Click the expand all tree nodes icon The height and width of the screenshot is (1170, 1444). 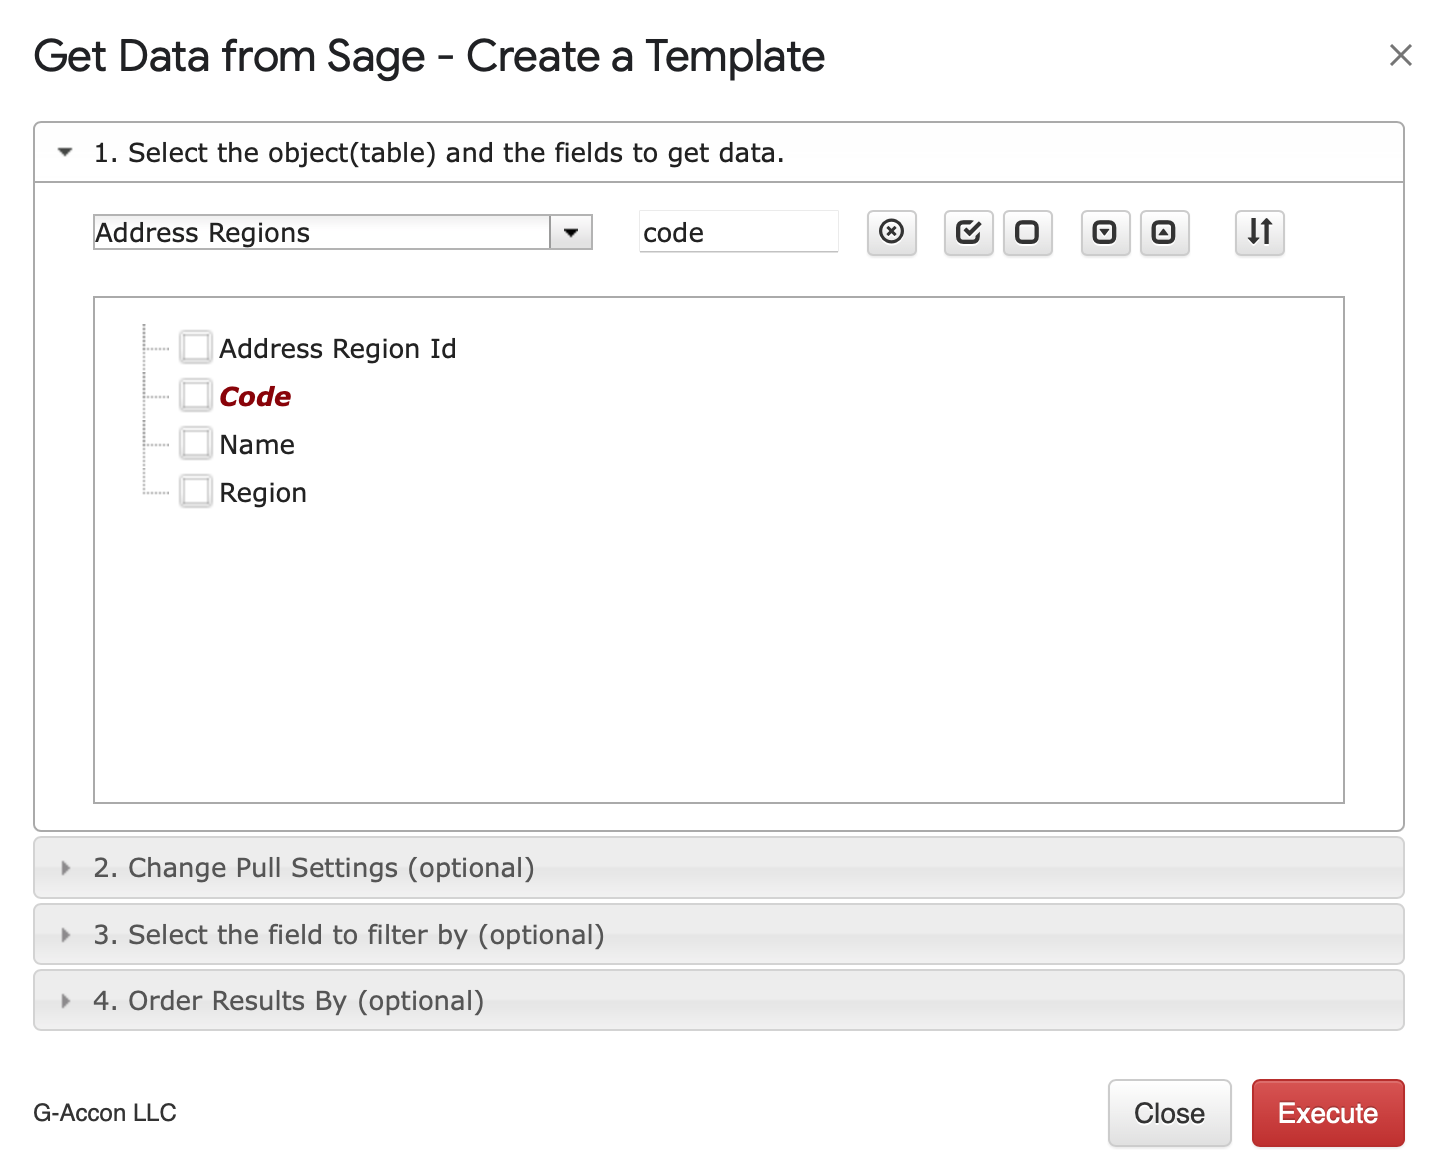(x=1105, y=233)
